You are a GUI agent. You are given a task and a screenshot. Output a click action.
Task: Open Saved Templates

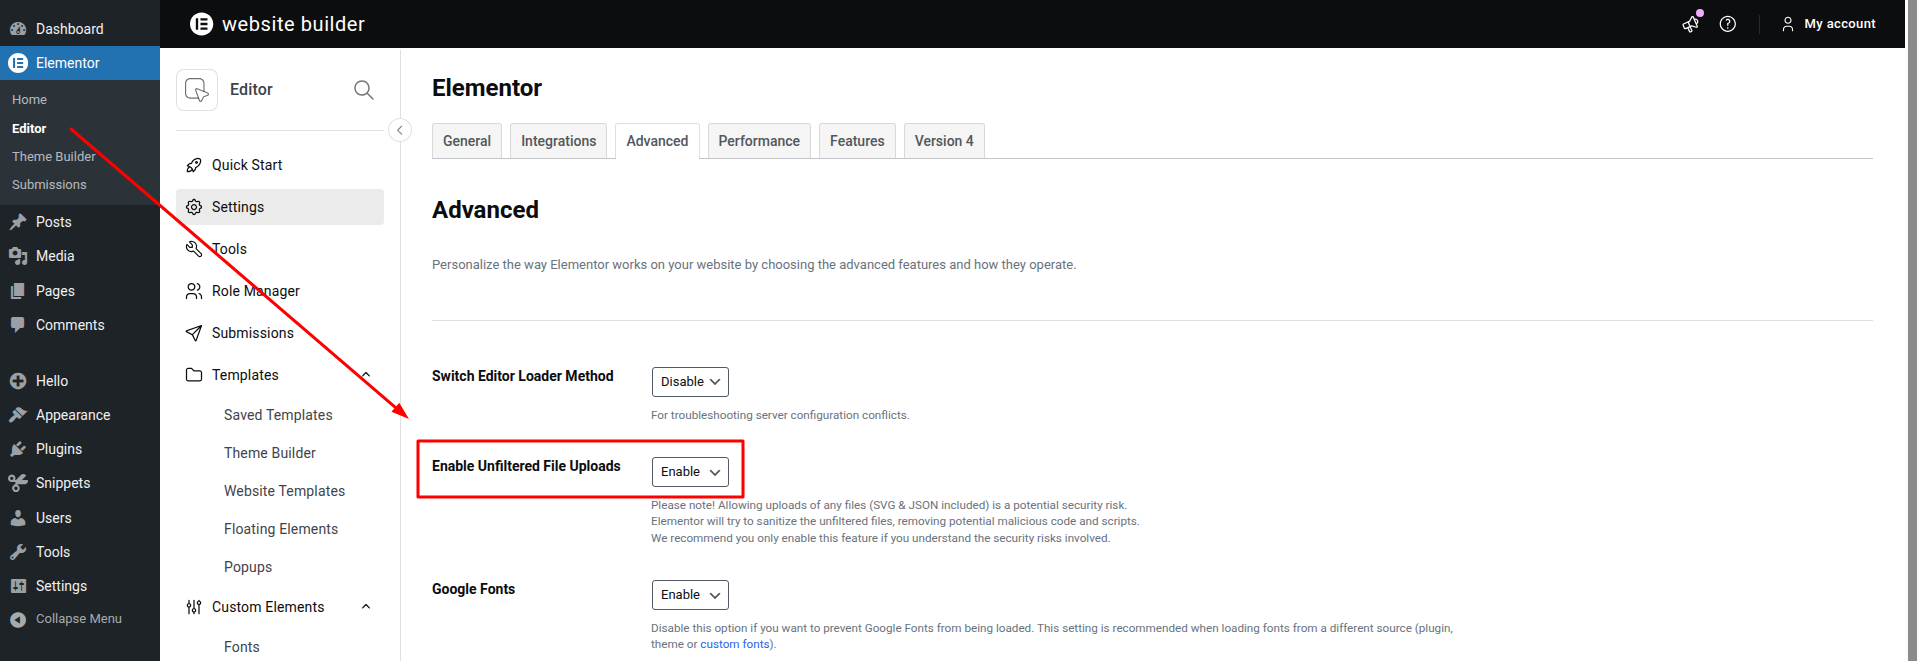click(278, 415)
